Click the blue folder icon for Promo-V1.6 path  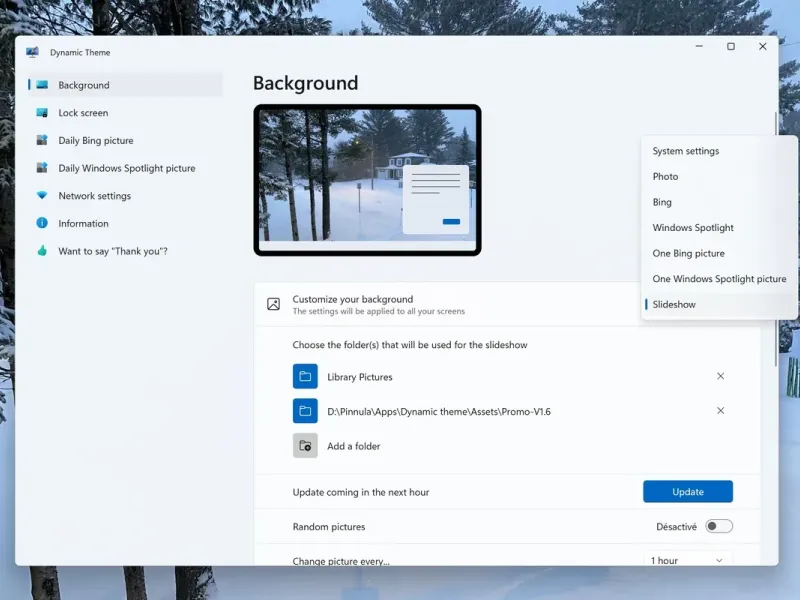[x=305, y=411]
